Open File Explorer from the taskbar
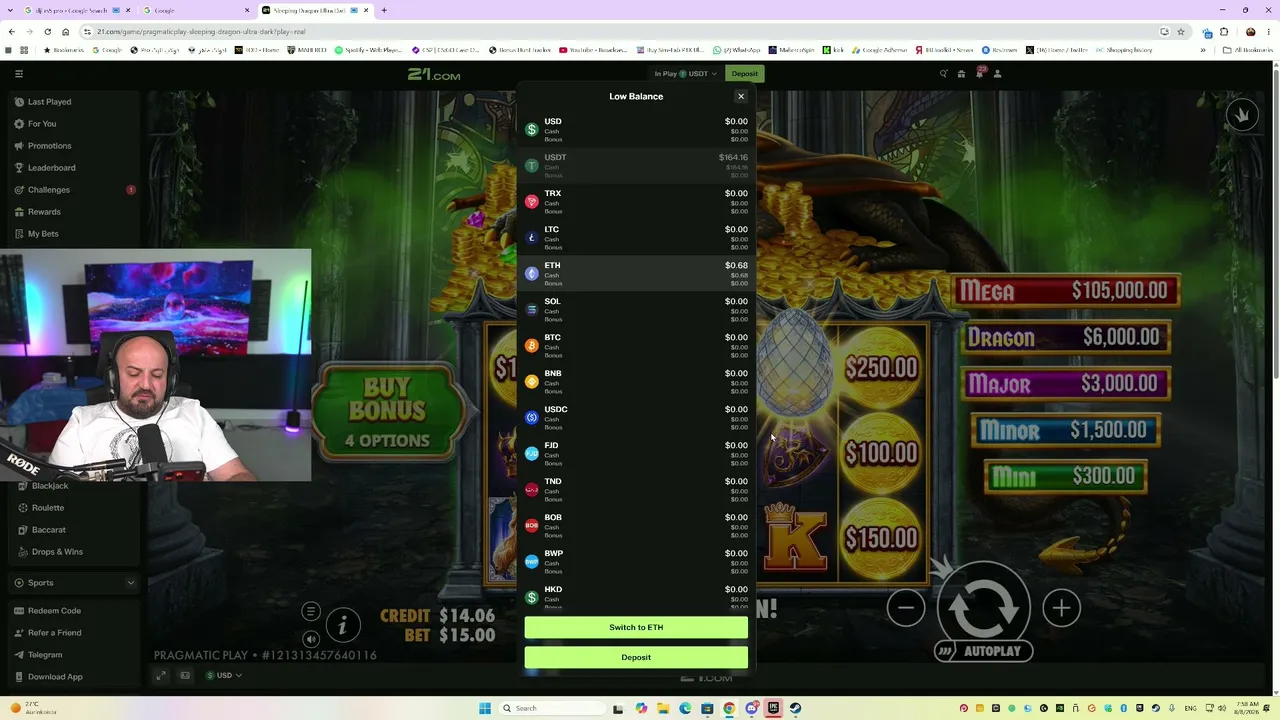 (663, 708)
